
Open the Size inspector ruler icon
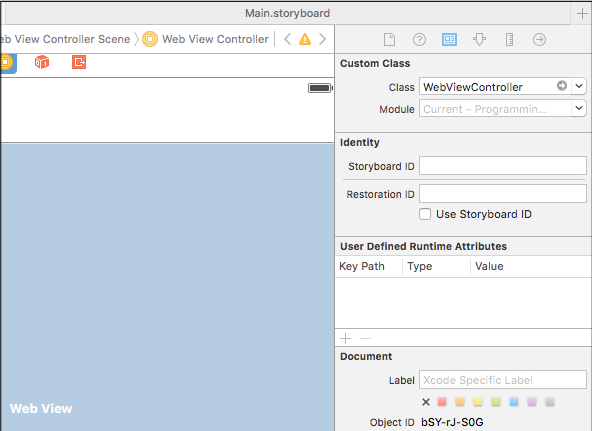pos(509,39)
